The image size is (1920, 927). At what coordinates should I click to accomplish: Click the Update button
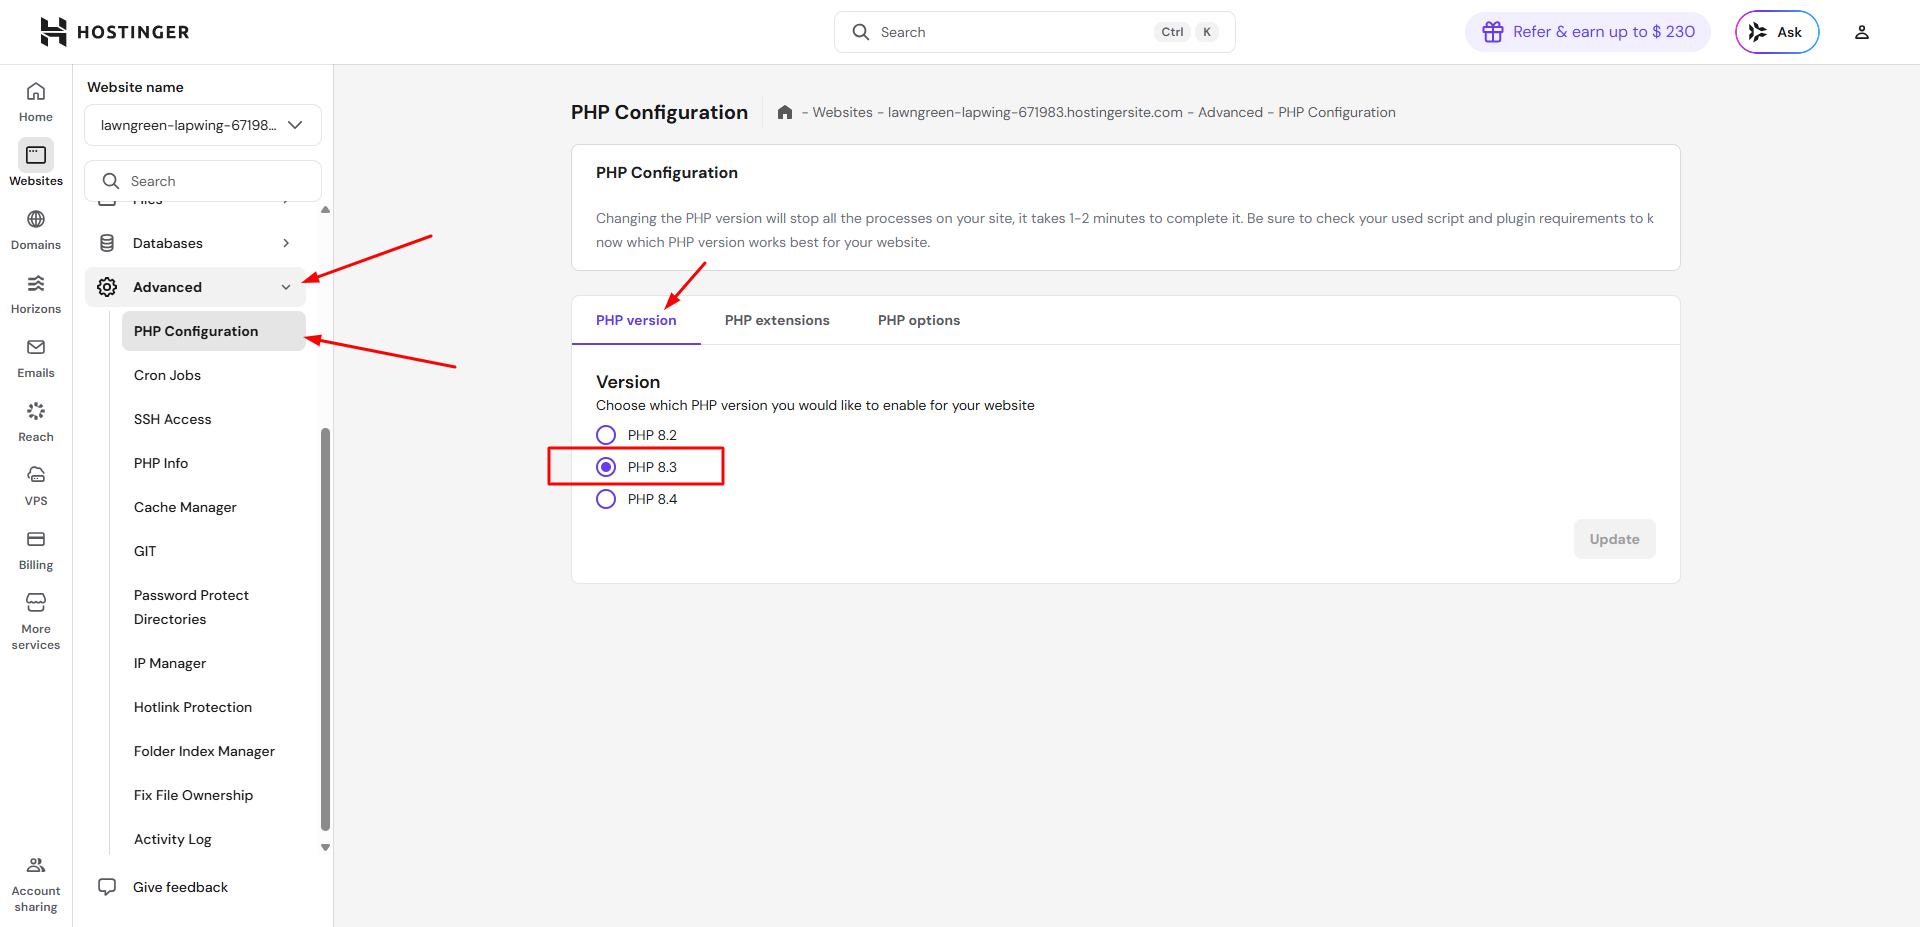tap(1613, 539)
